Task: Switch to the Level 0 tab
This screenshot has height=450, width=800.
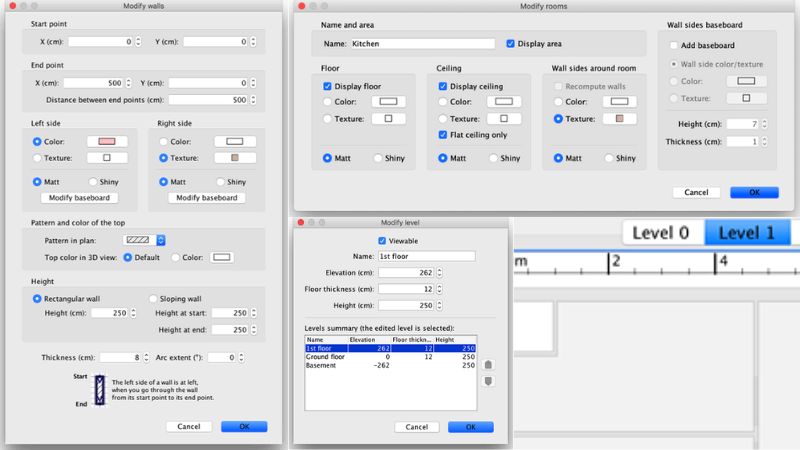Action: (x=663, y=233)
